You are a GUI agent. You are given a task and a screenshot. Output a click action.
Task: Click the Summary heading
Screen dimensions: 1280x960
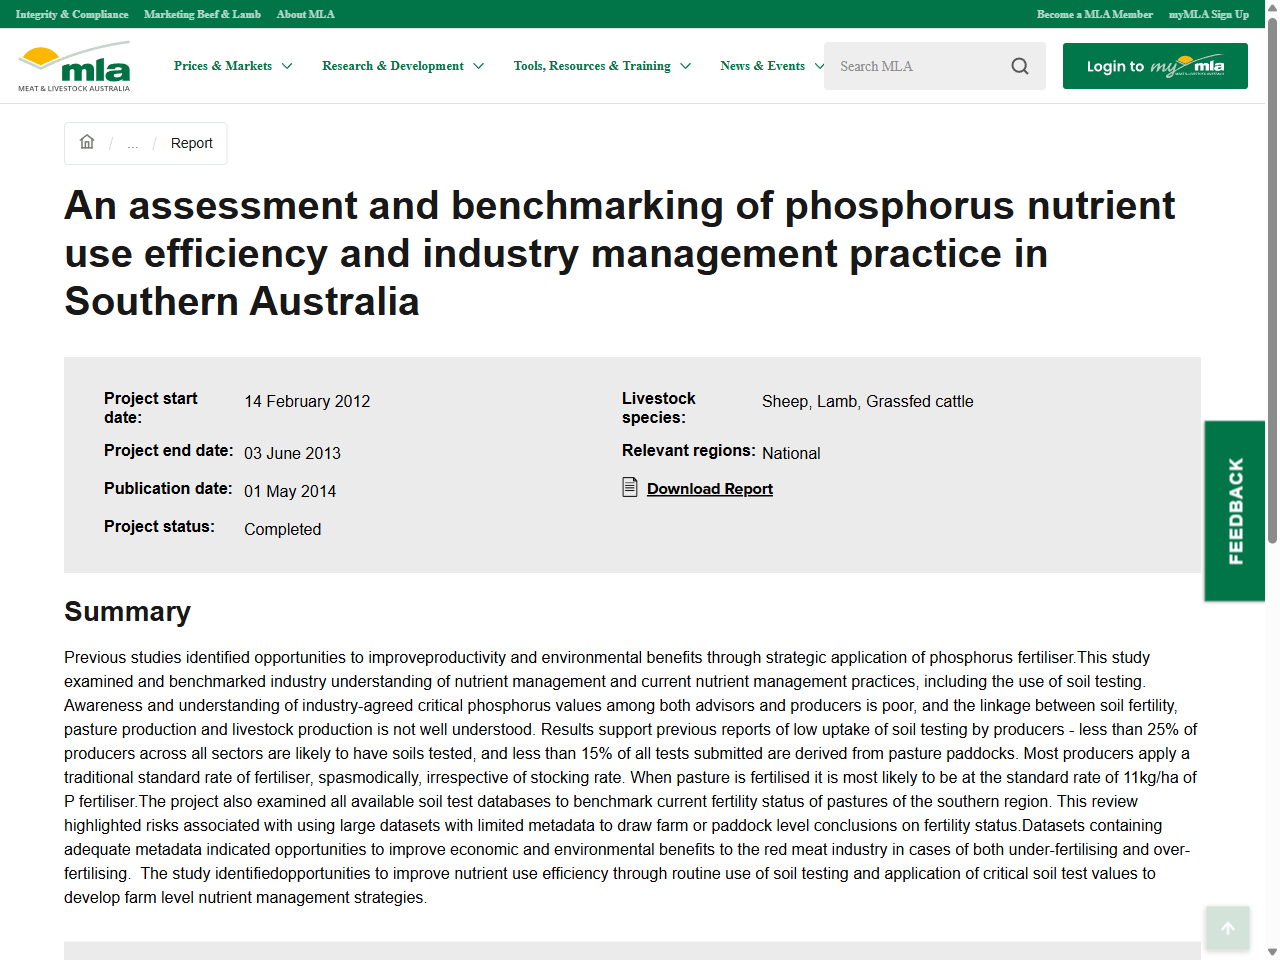[x=127, y=611]
